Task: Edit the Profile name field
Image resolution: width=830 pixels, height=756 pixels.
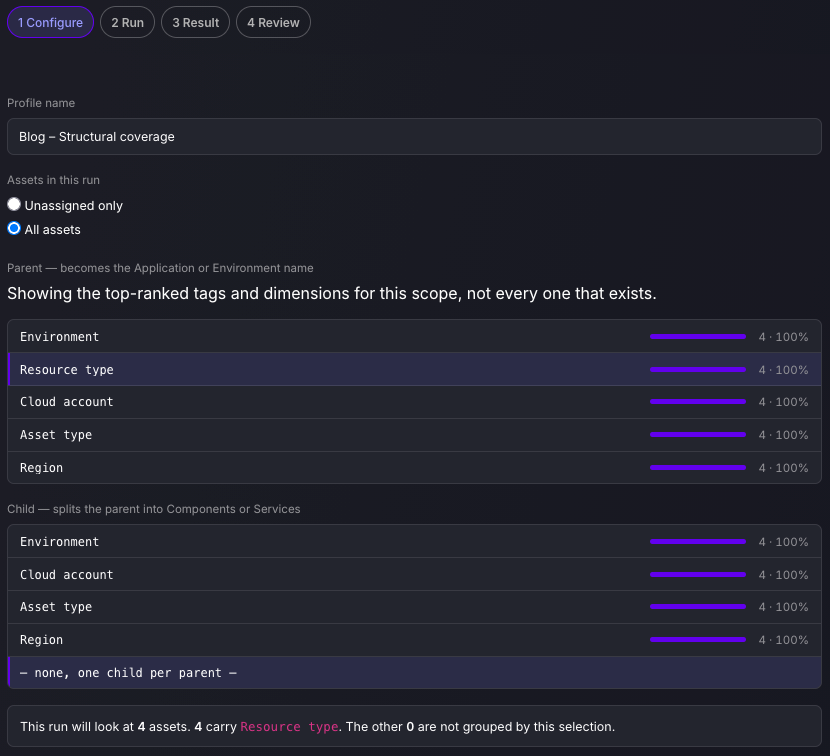Action: (x=414, y=137)
